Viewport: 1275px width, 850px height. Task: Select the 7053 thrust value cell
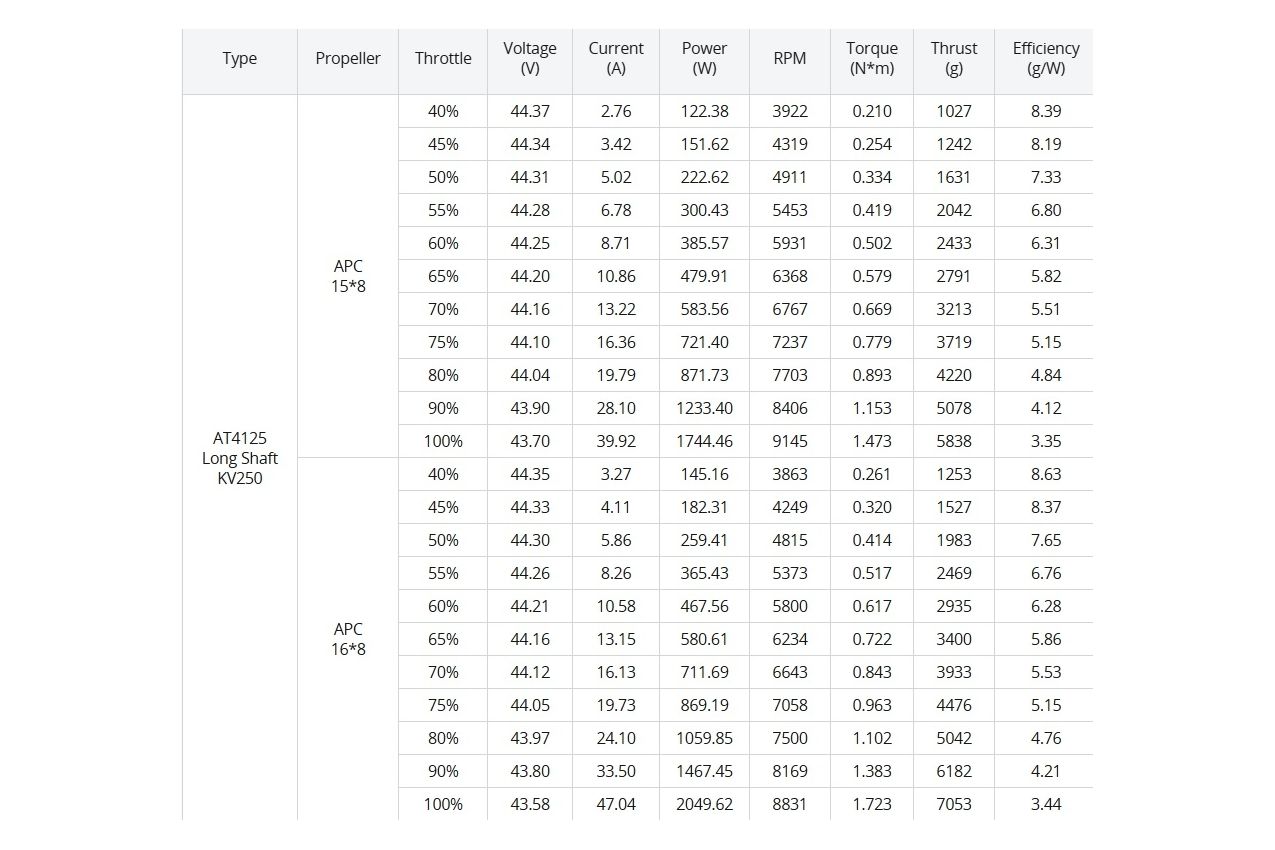(x=954, y=804)
